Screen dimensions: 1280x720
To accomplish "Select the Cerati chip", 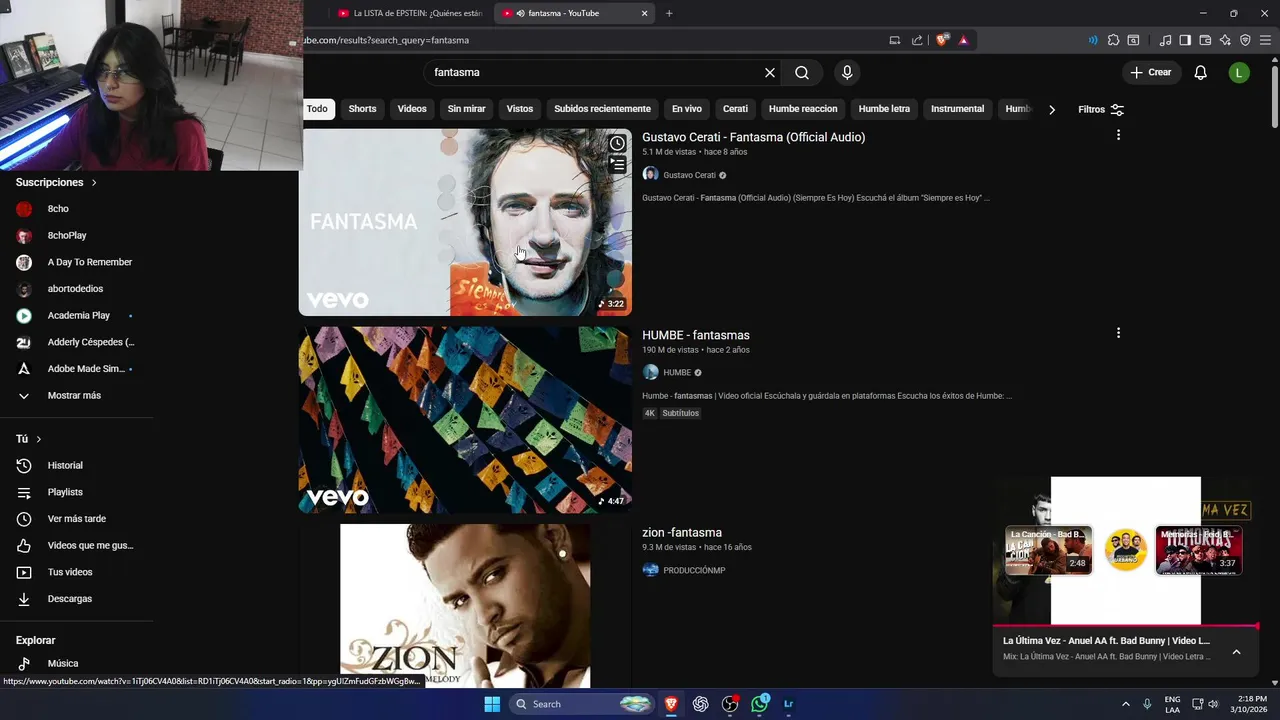I will coord(735,109).
